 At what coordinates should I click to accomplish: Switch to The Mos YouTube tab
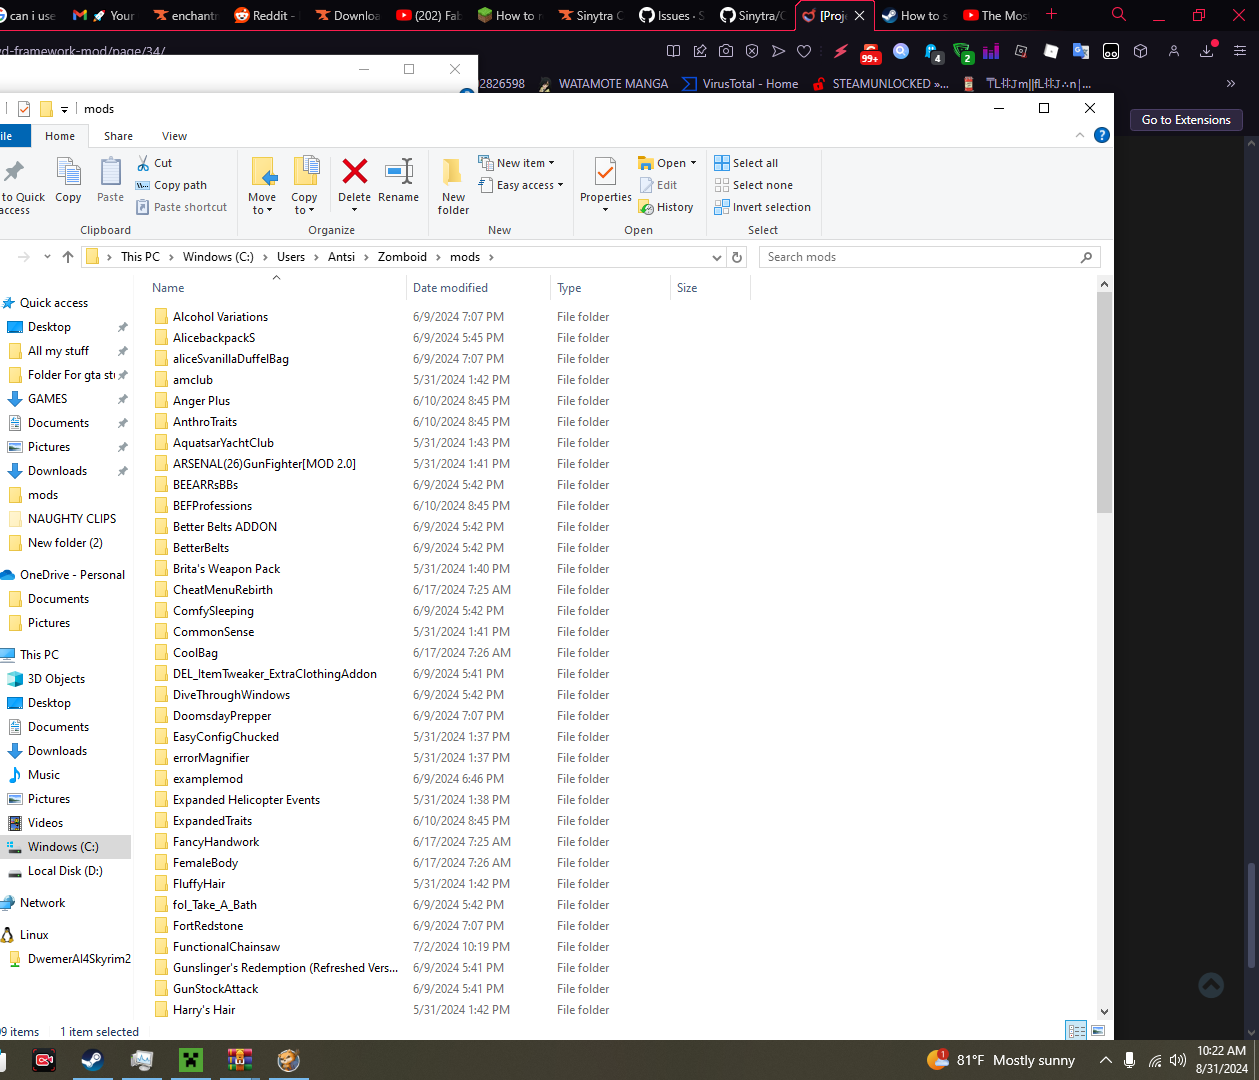(995, 15)
